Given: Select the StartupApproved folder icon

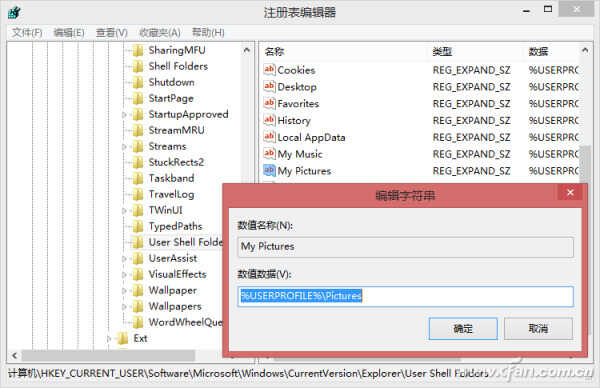Looking at the screenshot, I should click(x=137, y=115).
